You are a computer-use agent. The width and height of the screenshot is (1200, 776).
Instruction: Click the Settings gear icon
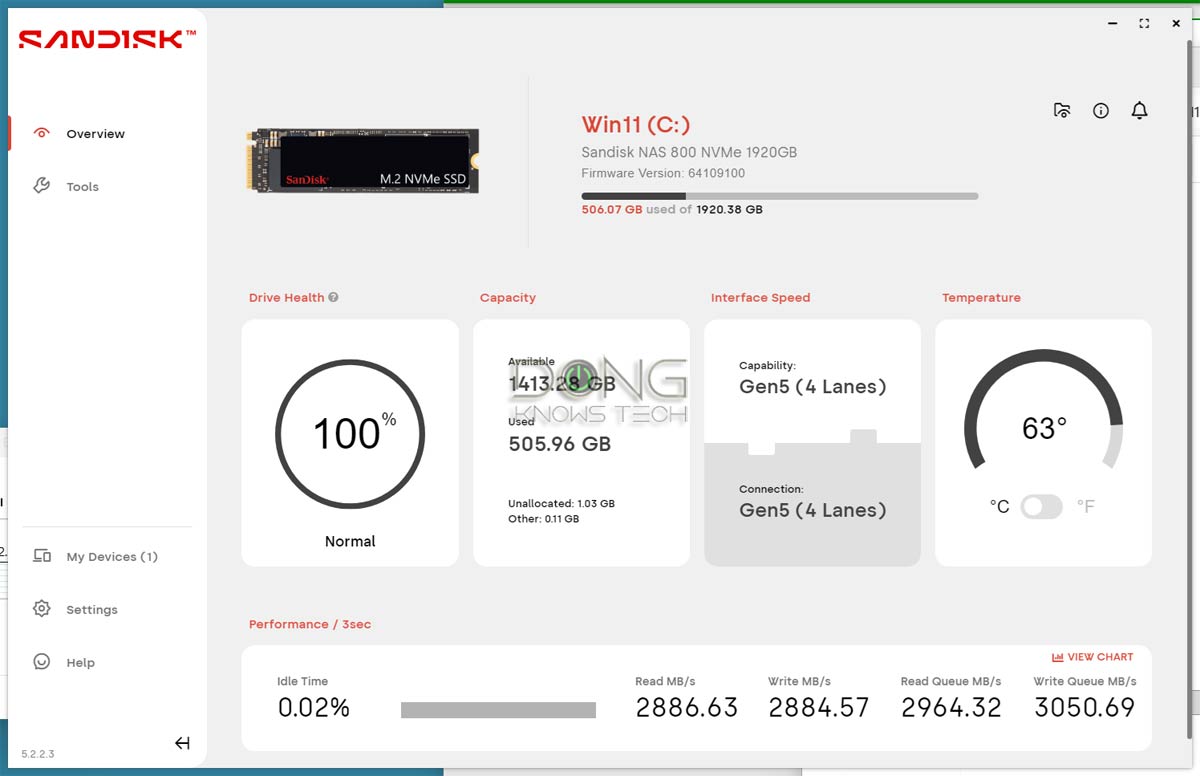pos(41,609)
